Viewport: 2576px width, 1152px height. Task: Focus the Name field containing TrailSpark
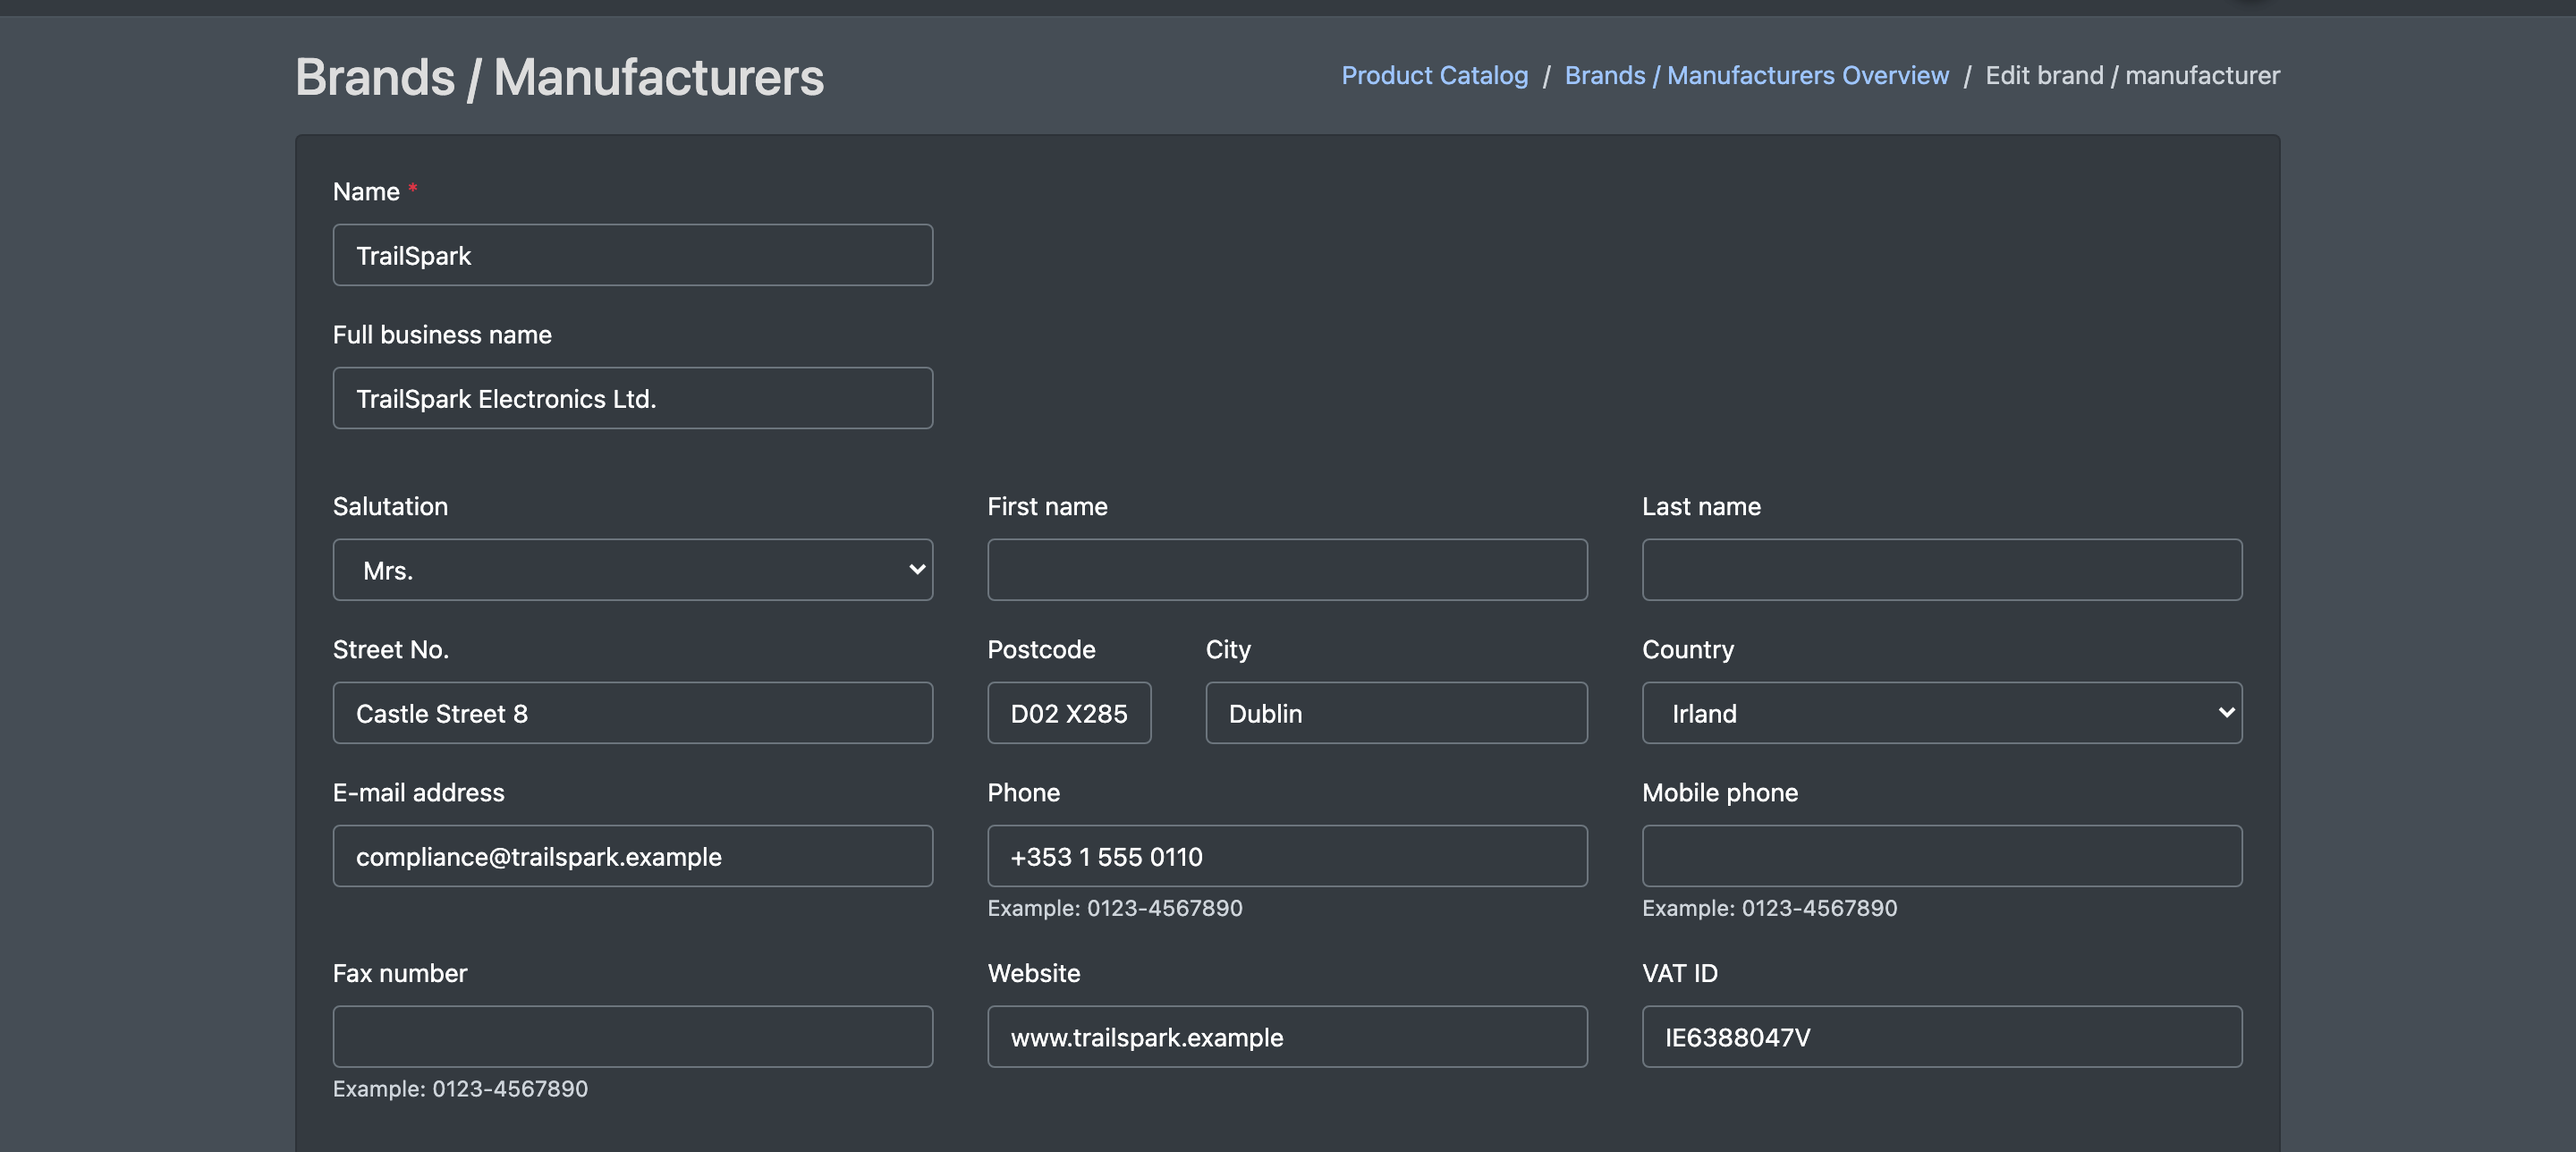[632, 255]
